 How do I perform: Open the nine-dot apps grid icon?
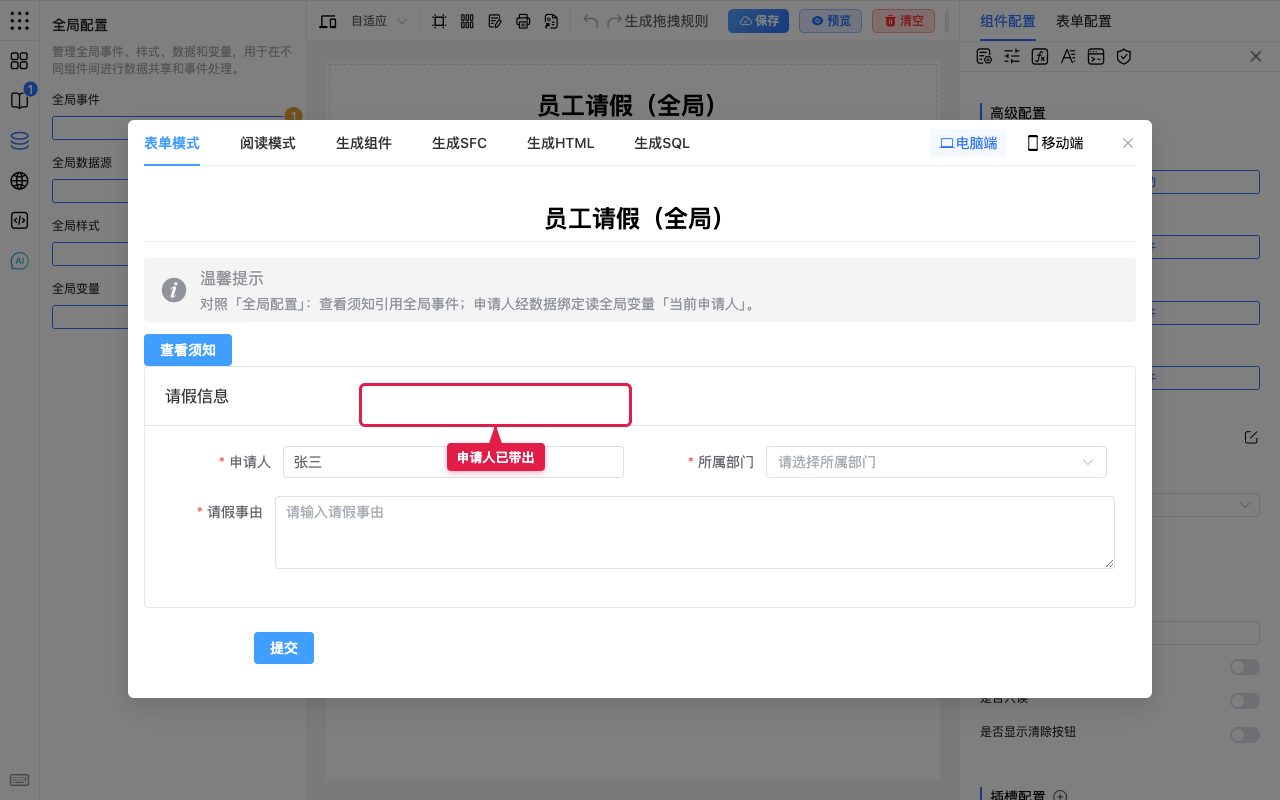19,20
